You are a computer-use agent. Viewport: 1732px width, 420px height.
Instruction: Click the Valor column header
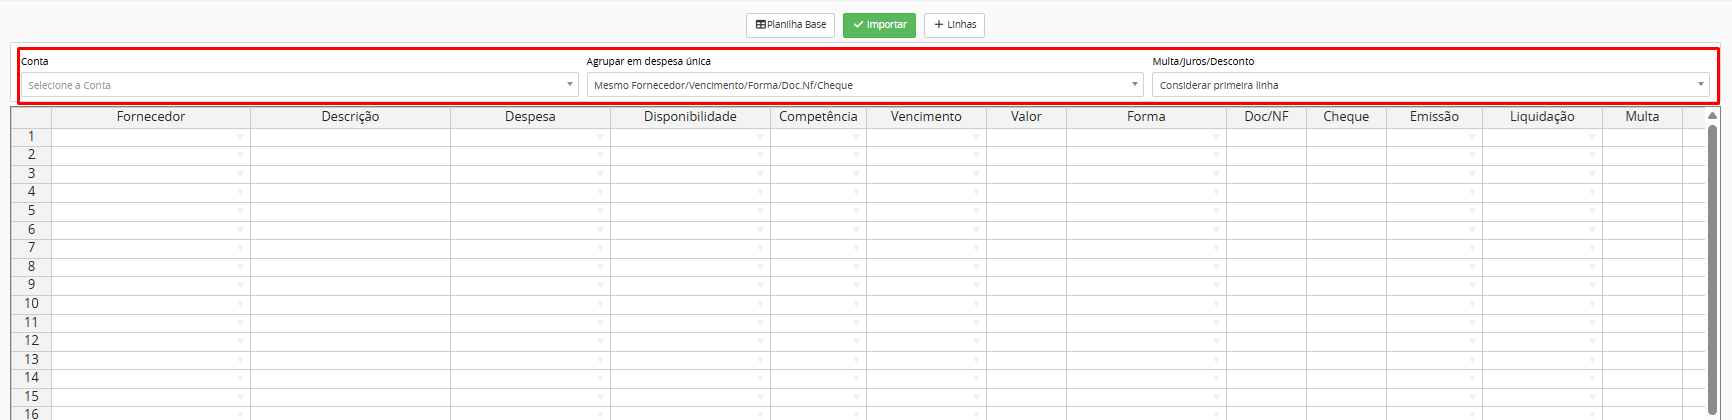click(x=1026, y=117)
